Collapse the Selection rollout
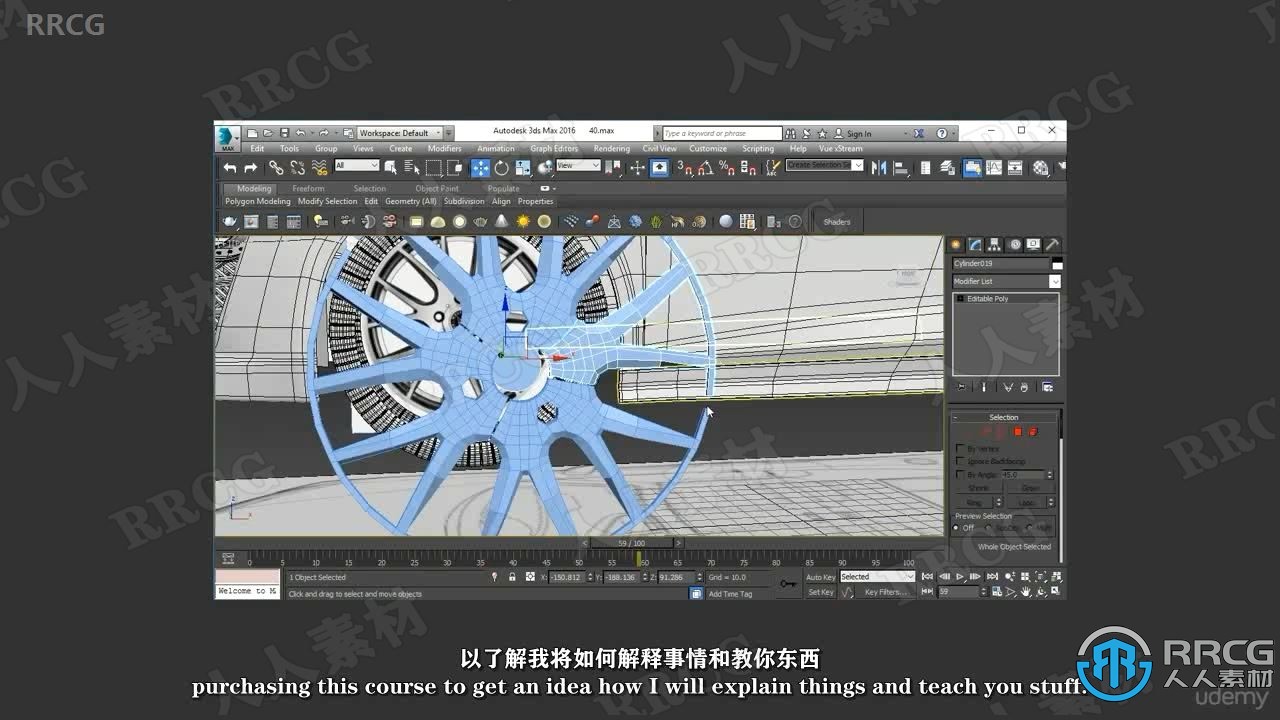The height and width of the screenshot is (720, 1280). pos(1004,417)
